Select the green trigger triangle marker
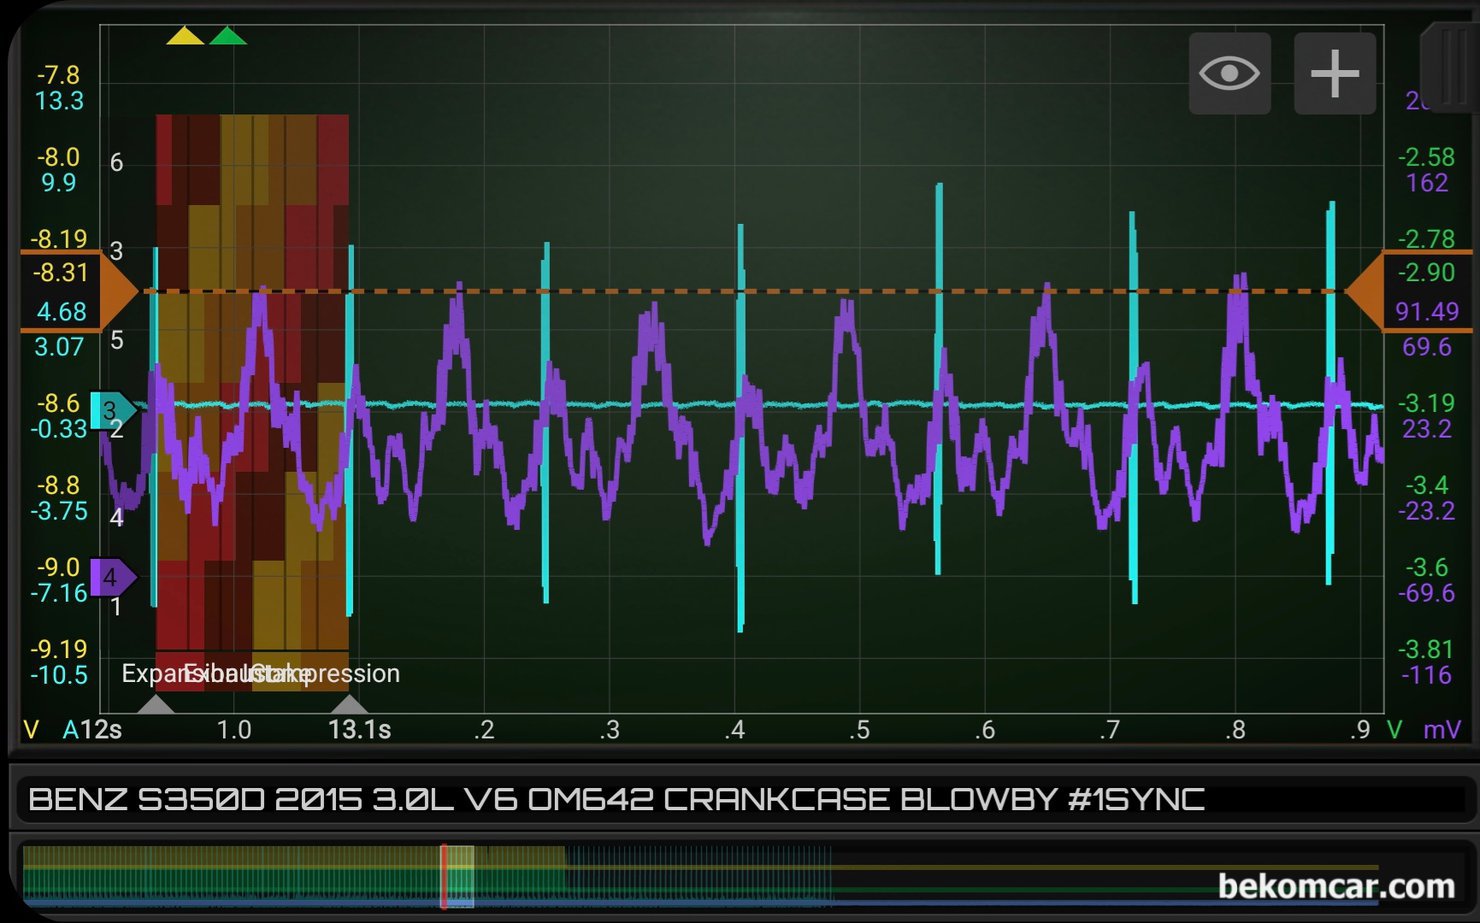Image resolution: width=1480 pixels, height=923 pixels. point(228,36)
